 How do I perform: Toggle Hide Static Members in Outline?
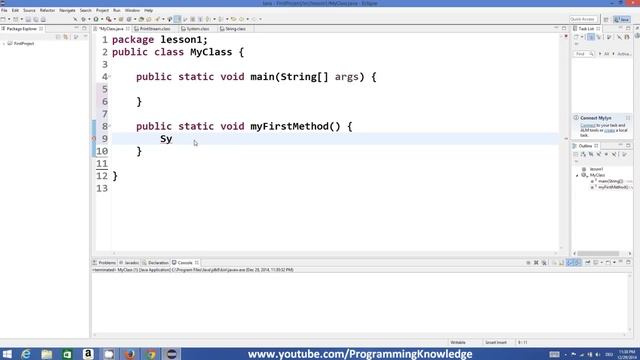(599, 154)
